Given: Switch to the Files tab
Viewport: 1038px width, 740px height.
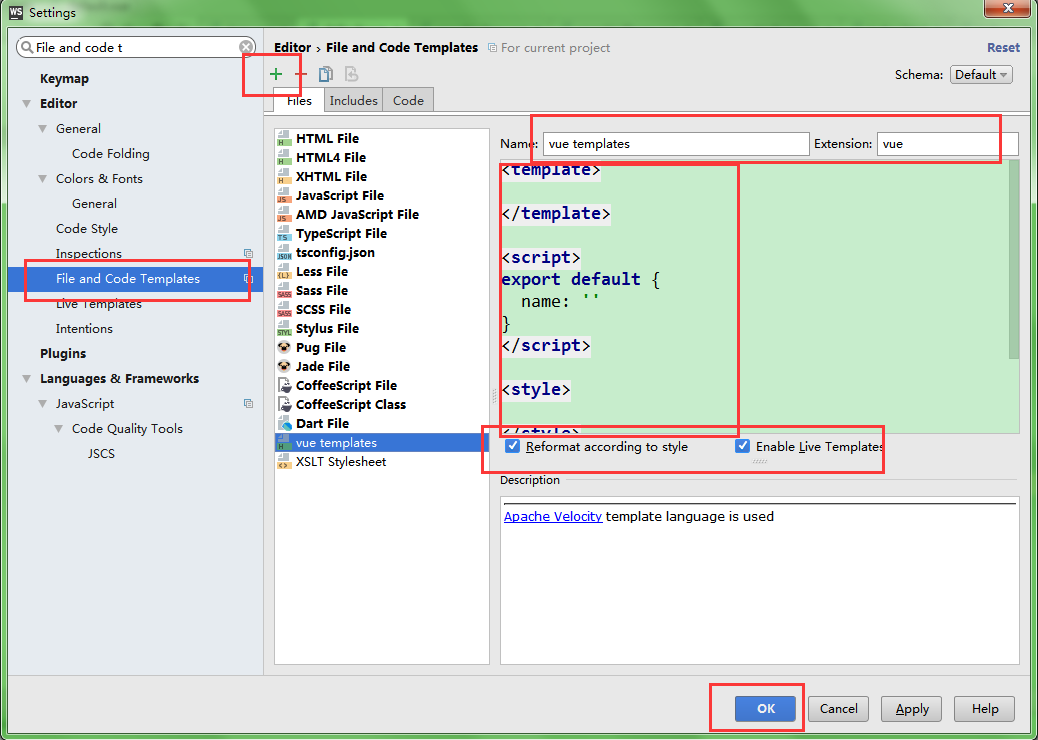Looking at the screenshot, I should (299, 101).
